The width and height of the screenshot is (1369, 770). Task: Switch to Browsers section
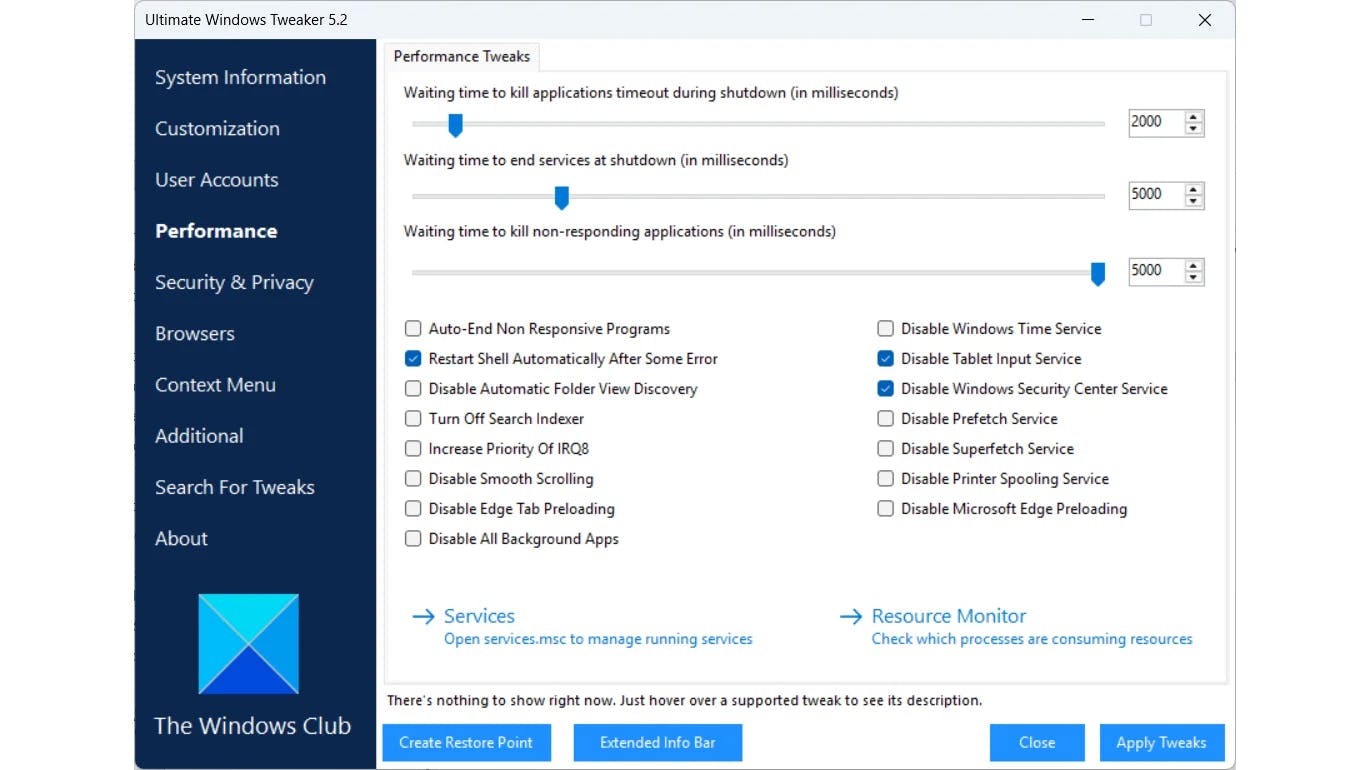pos(195,334)
